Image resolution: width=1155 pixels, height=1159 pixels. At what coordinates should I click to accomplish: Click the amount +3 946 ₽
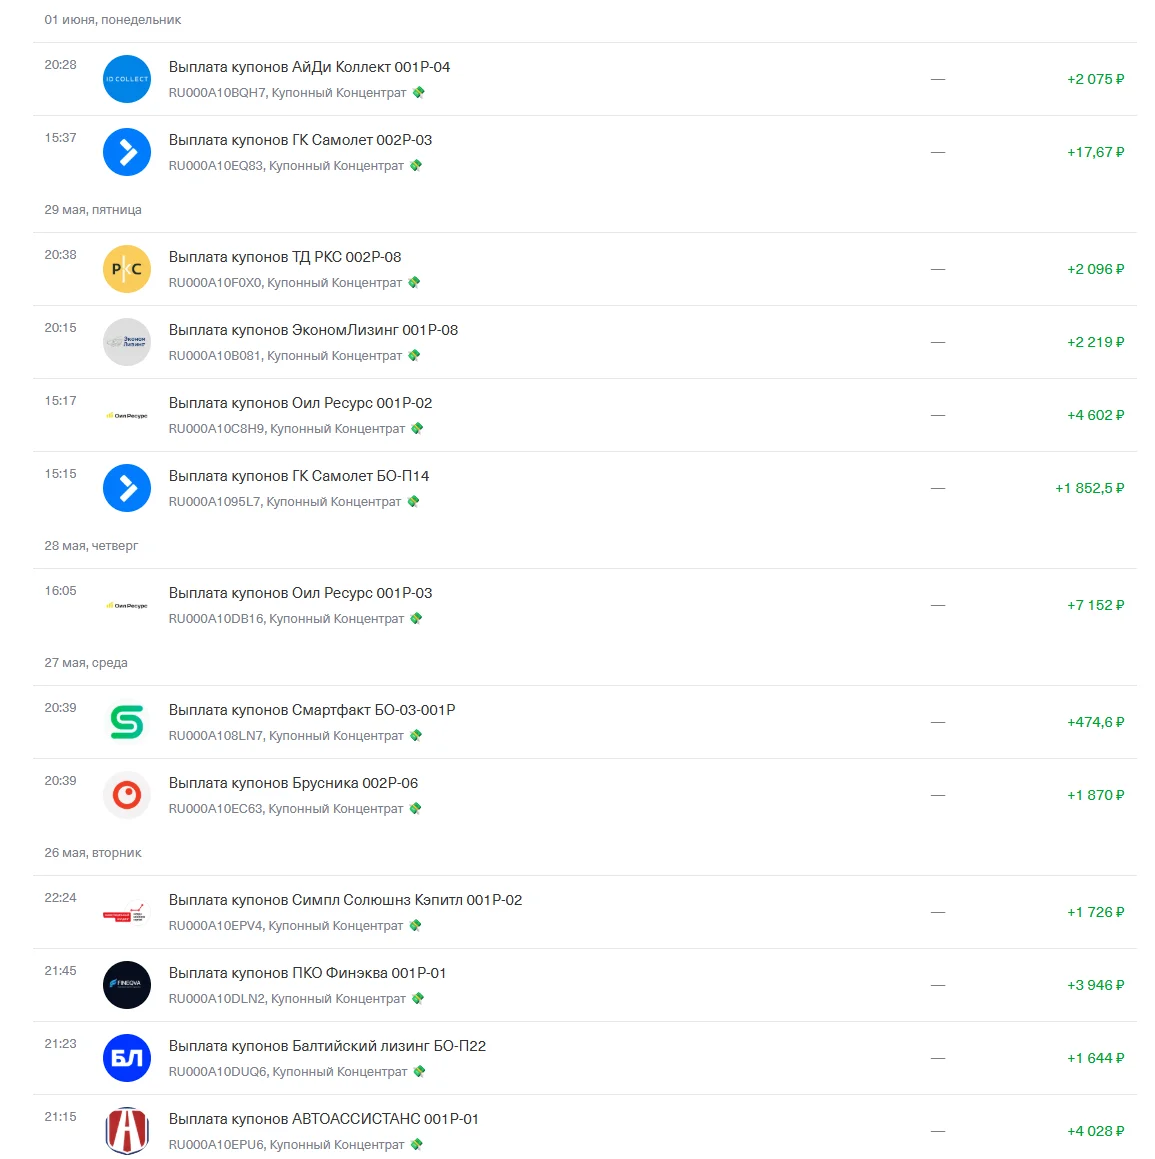click(x=1095, y=985)
